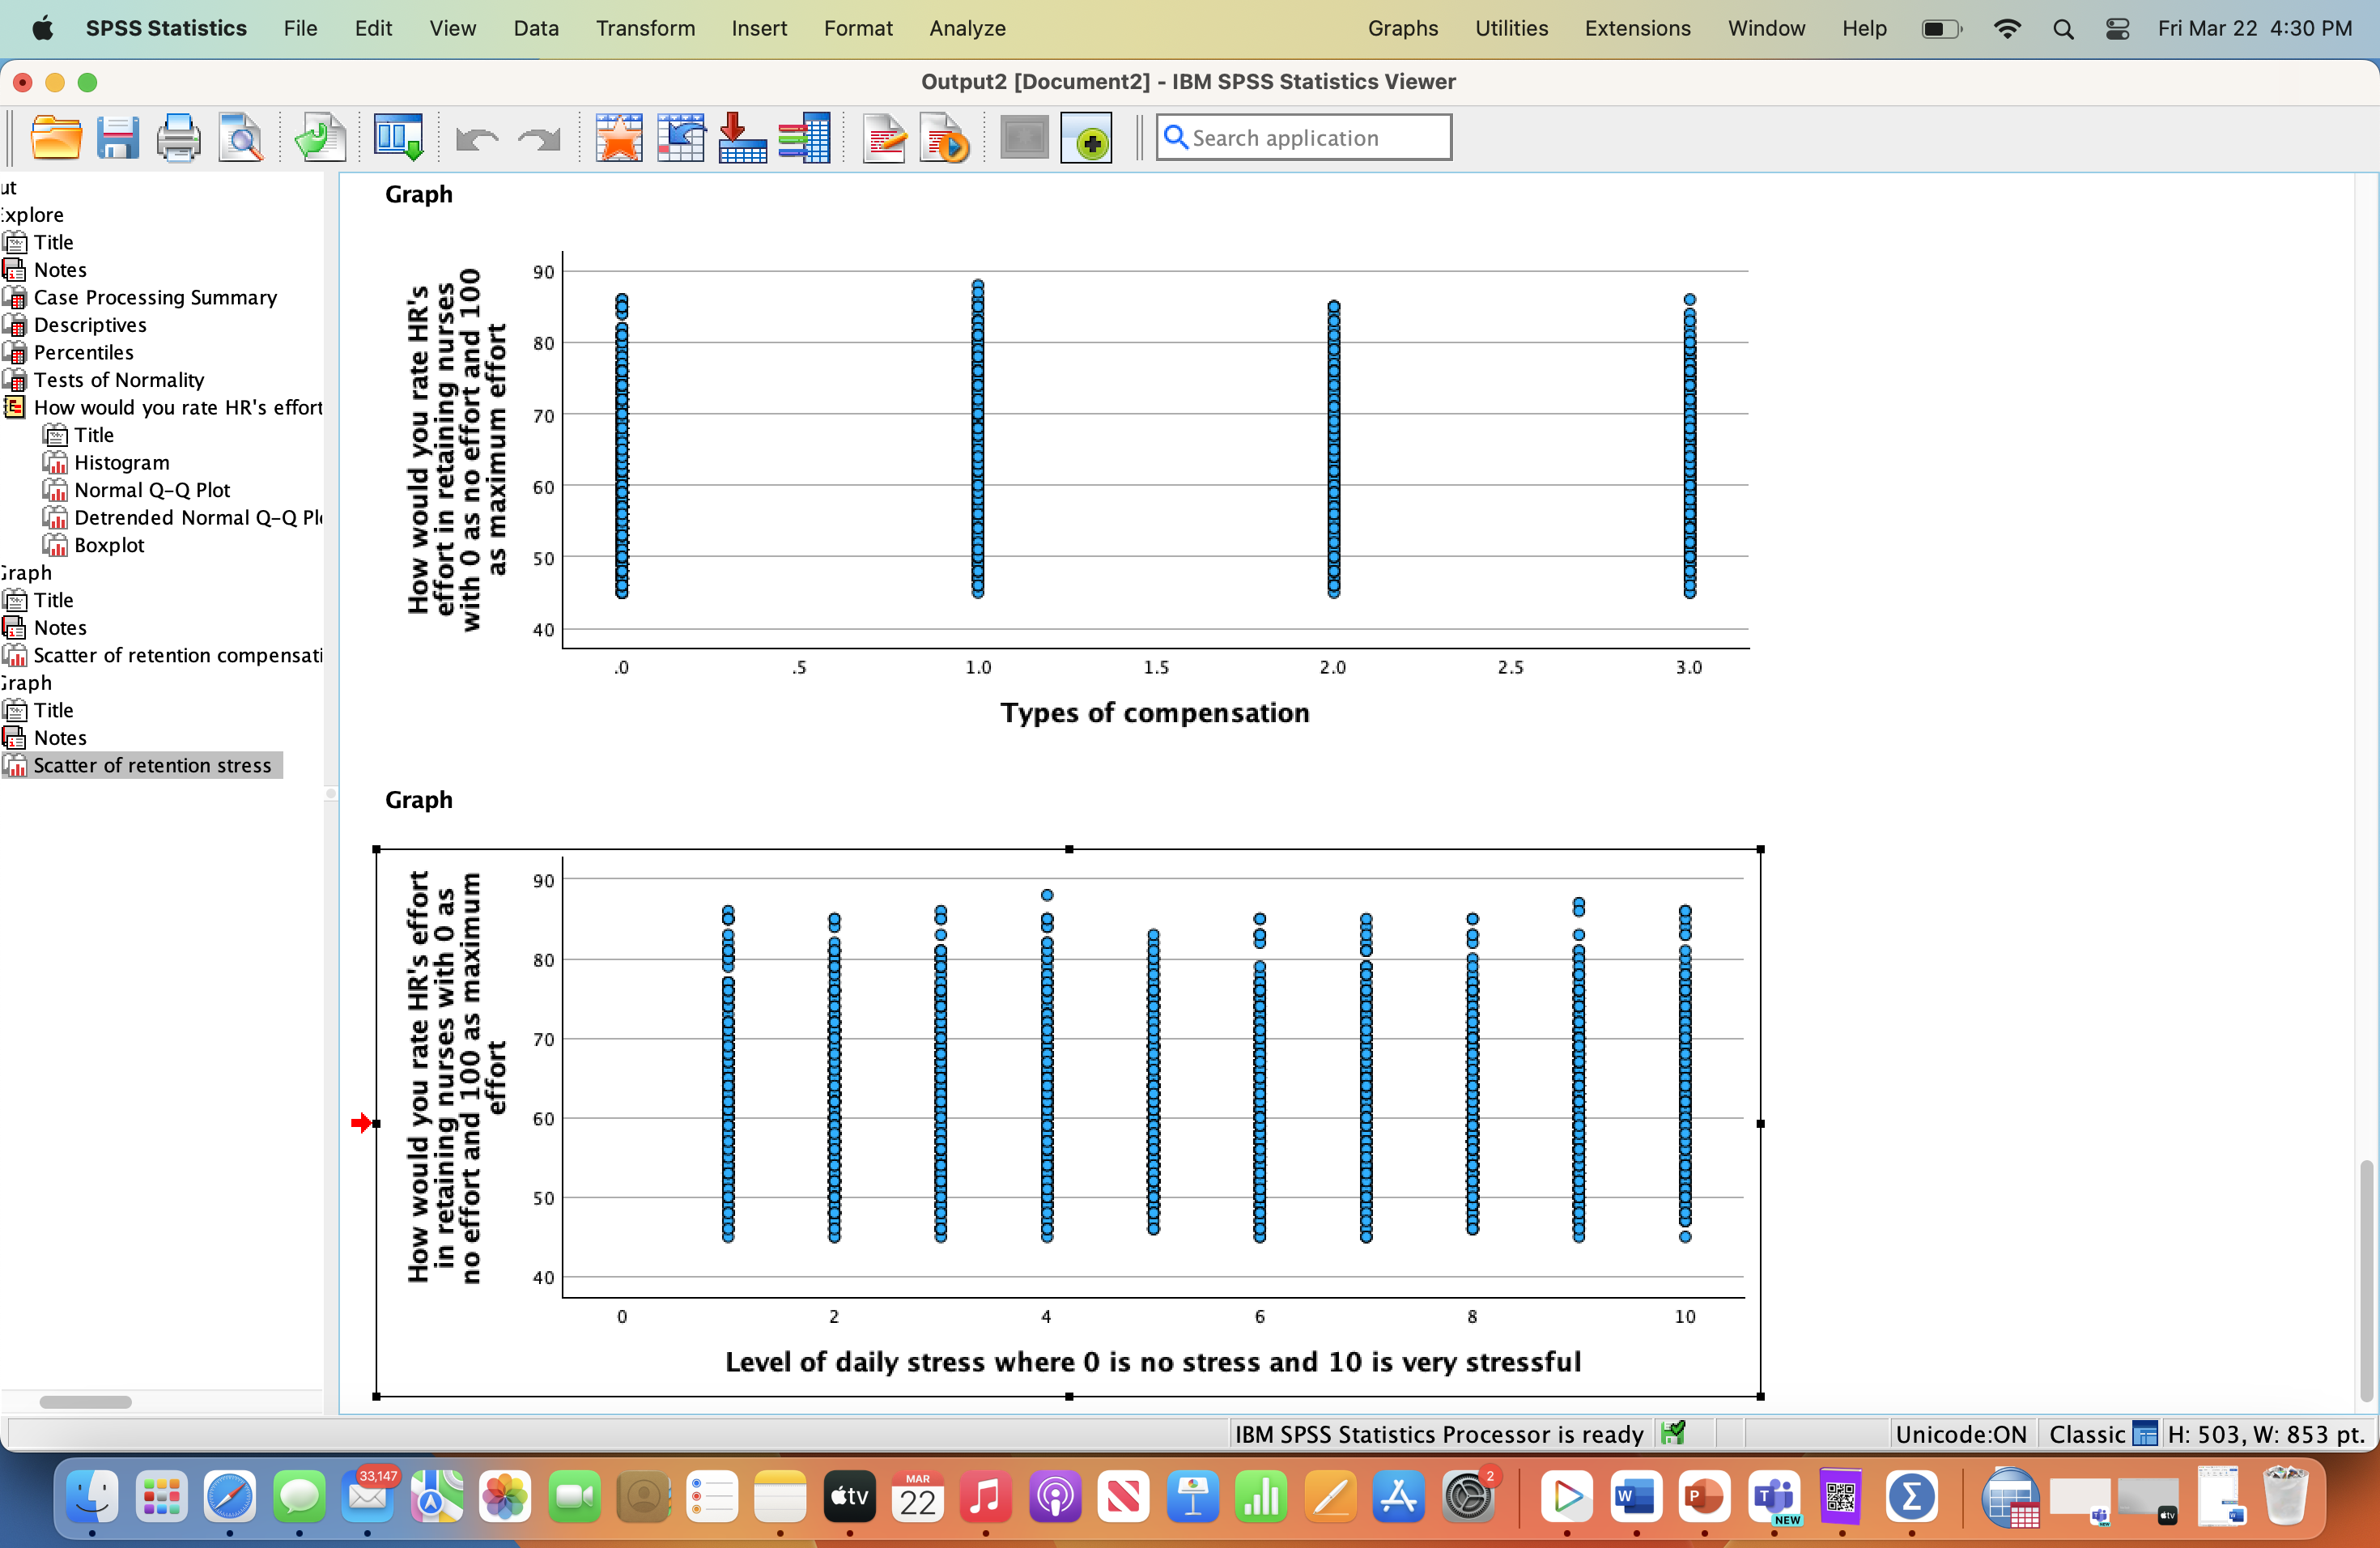Click the Classic theme status bar icon
This screenshot has height=1548, width=2380.
(x=2144, y=1434)
